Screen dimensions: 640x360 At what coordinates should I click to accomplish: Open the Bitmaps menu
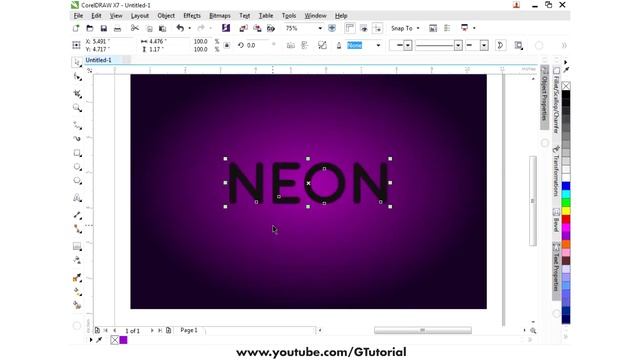(220, 16)
